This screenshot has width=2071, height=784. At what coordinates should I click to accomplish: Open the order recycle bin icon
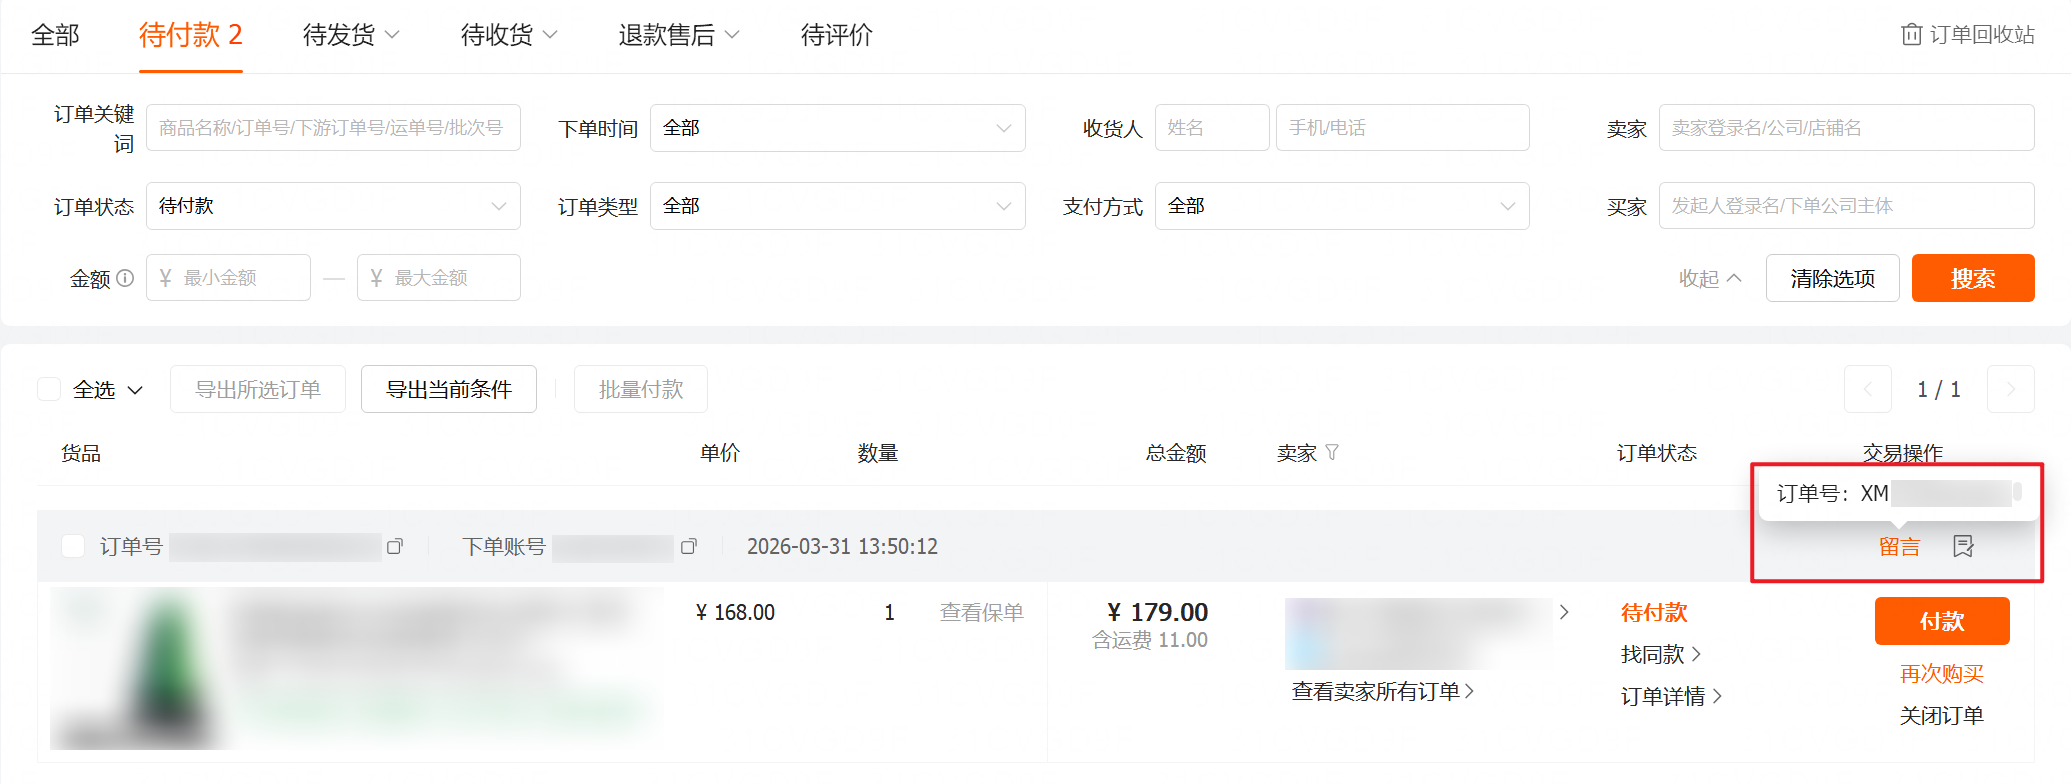pos(1910,35)
